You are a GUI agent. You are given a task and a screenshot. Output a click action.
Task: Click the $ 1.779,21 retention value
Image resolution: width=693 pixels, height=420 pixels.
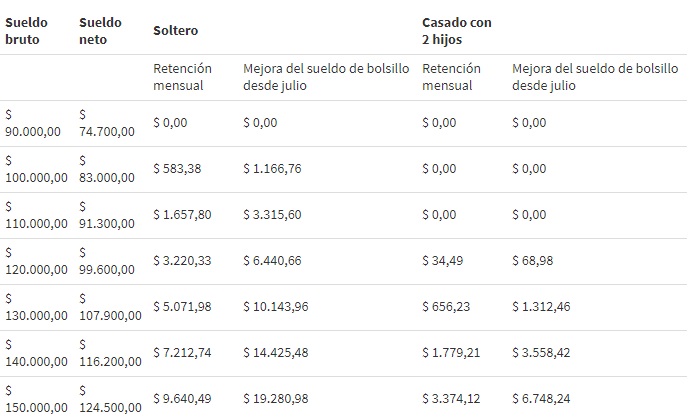click(453, 352)
